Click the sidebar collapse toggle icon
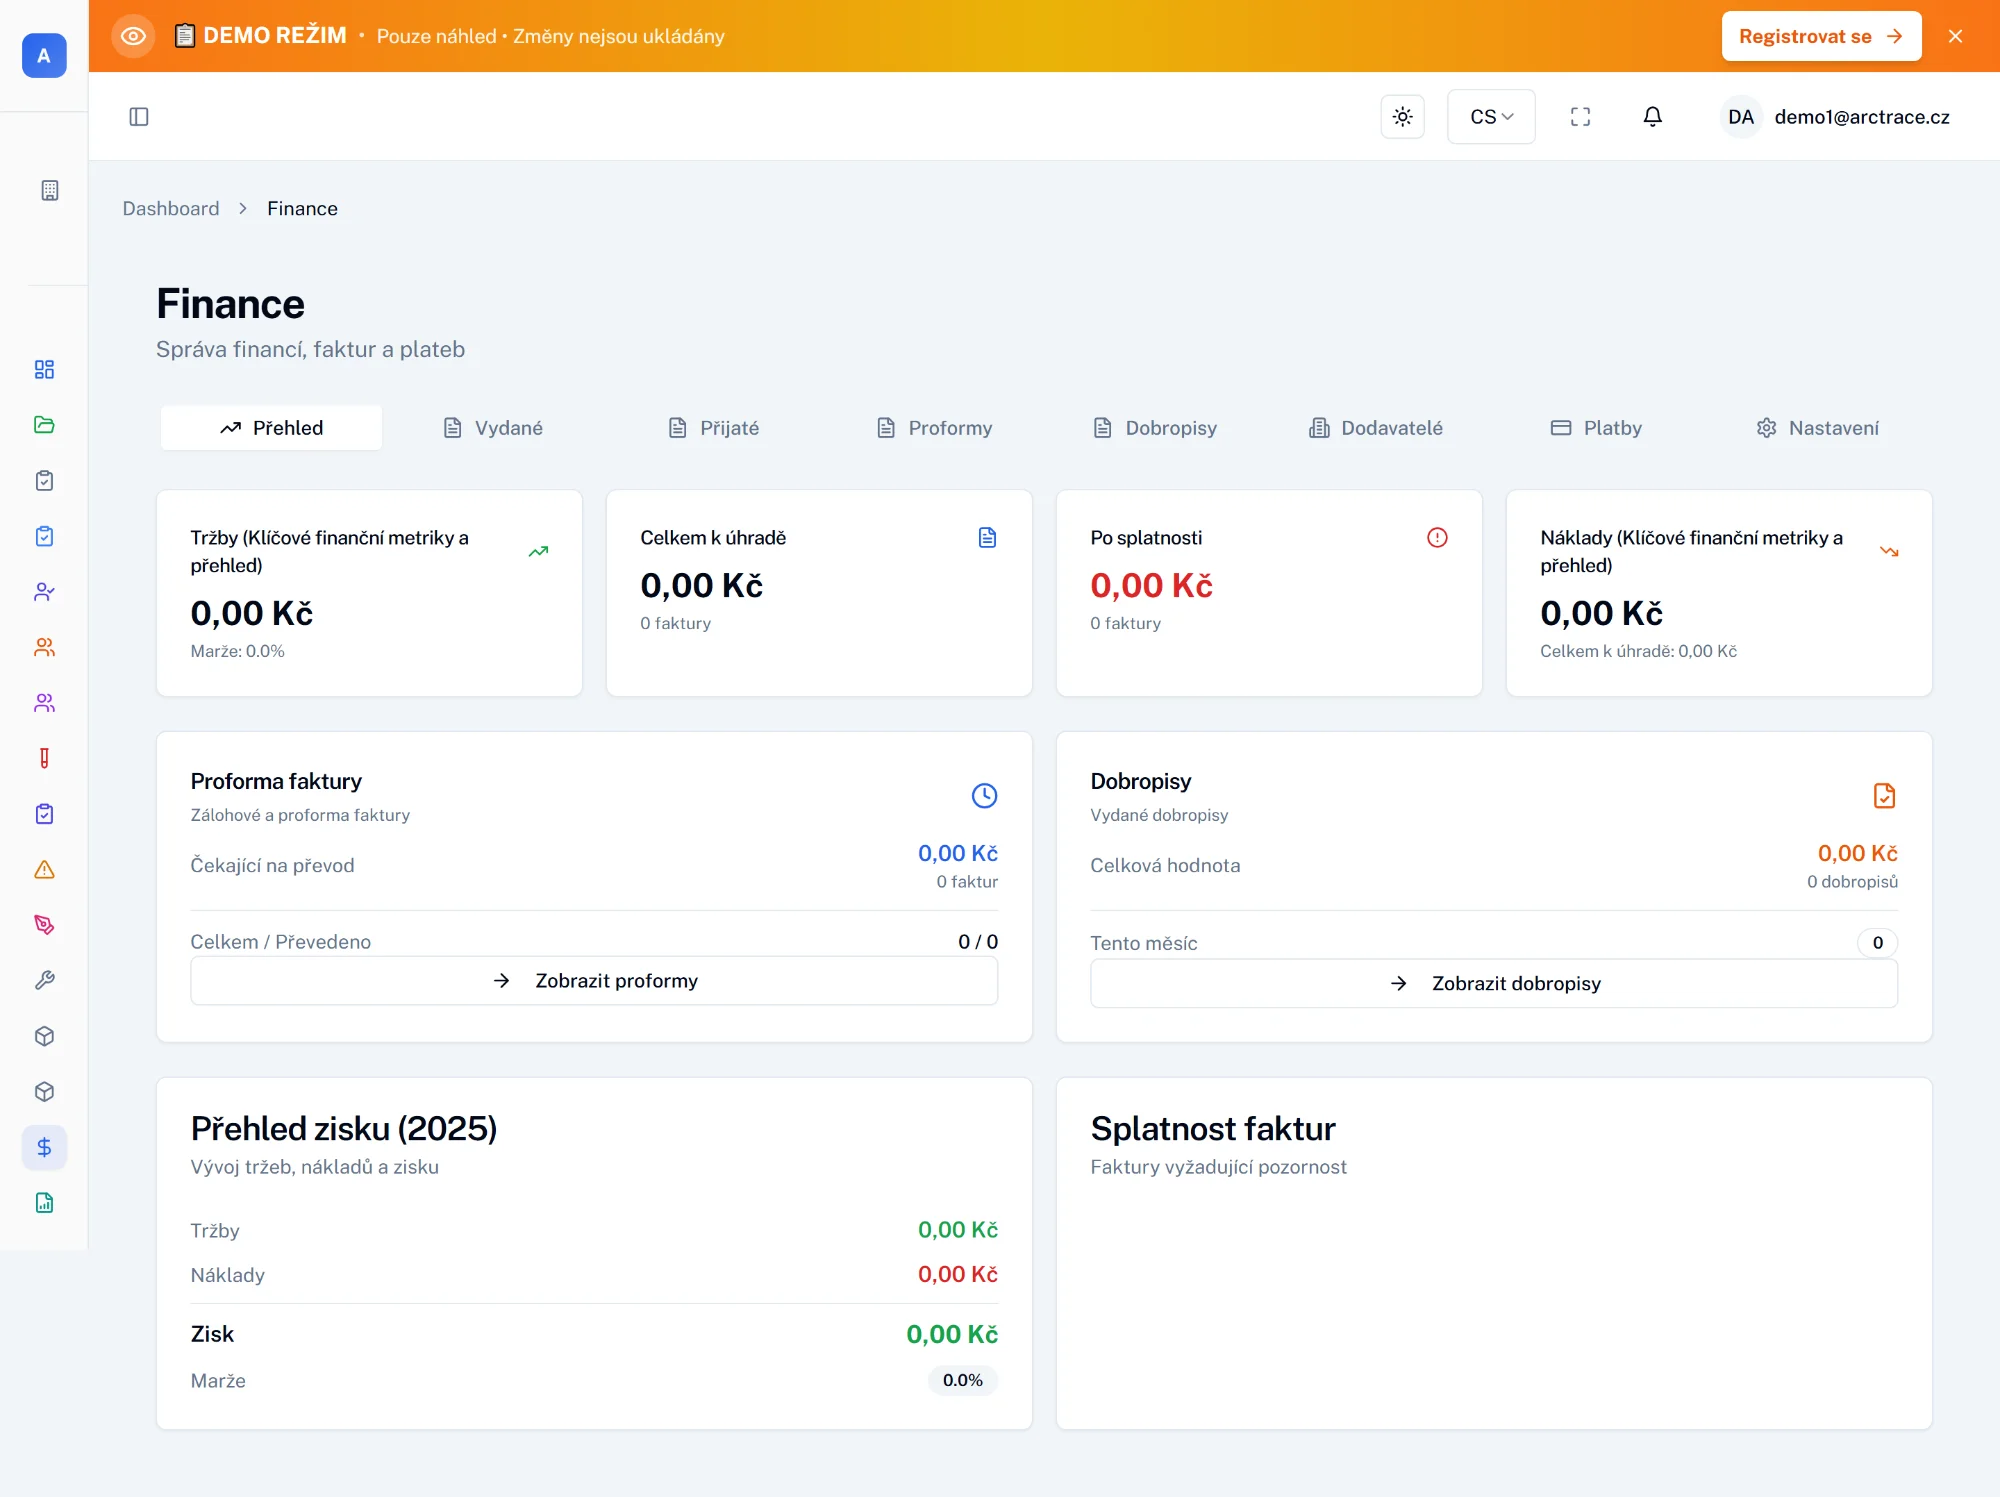The image size is (2000, 1497). pyautogui.click(x=139, y=117)
